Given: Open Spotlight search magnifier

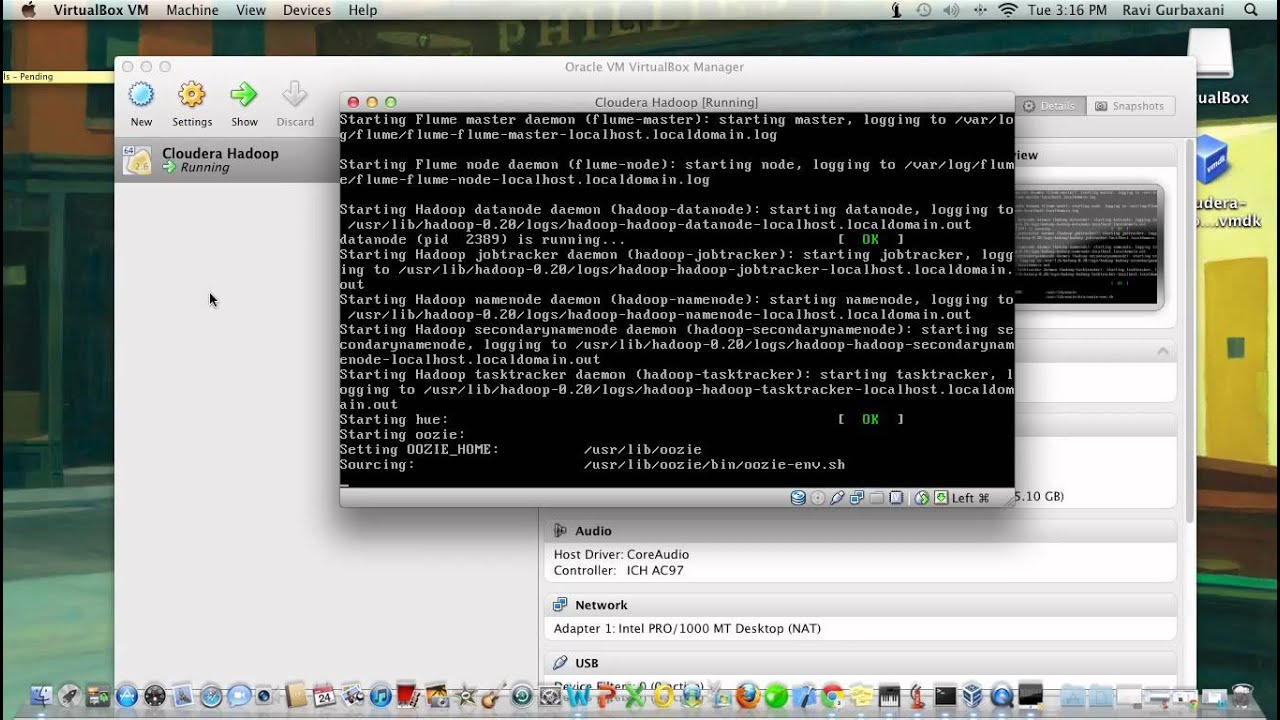Looking at the screenshot, I should pyautogui.click(x=1251, y=10).
